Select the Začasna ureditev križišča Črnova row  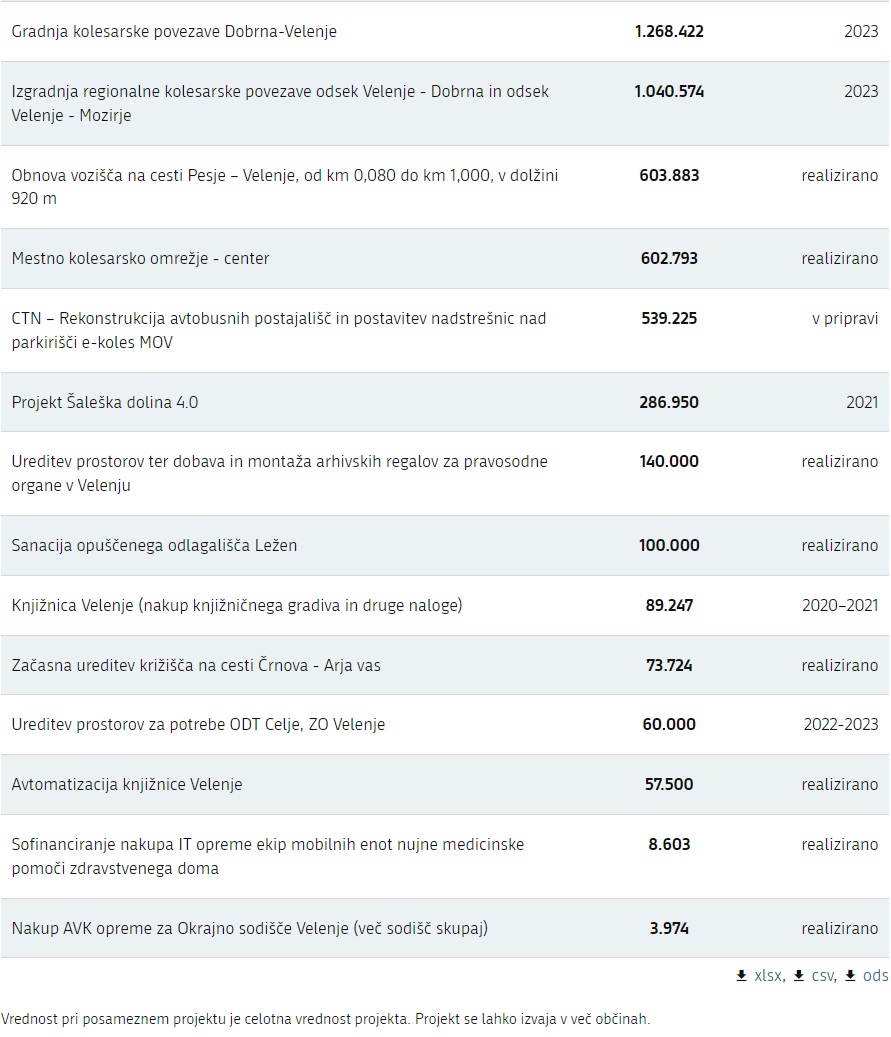pos(445,665)
